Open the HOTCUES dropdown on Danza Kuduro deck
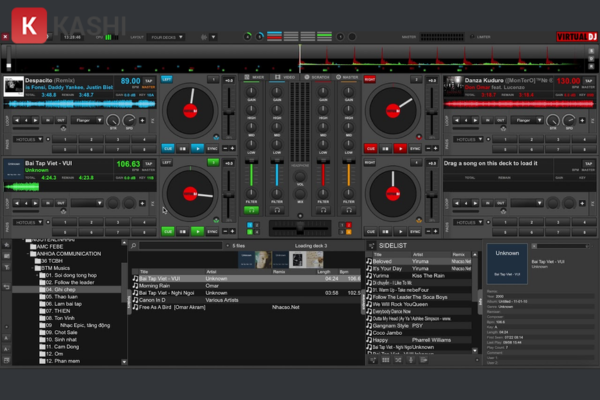This screenshot has width=600, height=400. 469,139
